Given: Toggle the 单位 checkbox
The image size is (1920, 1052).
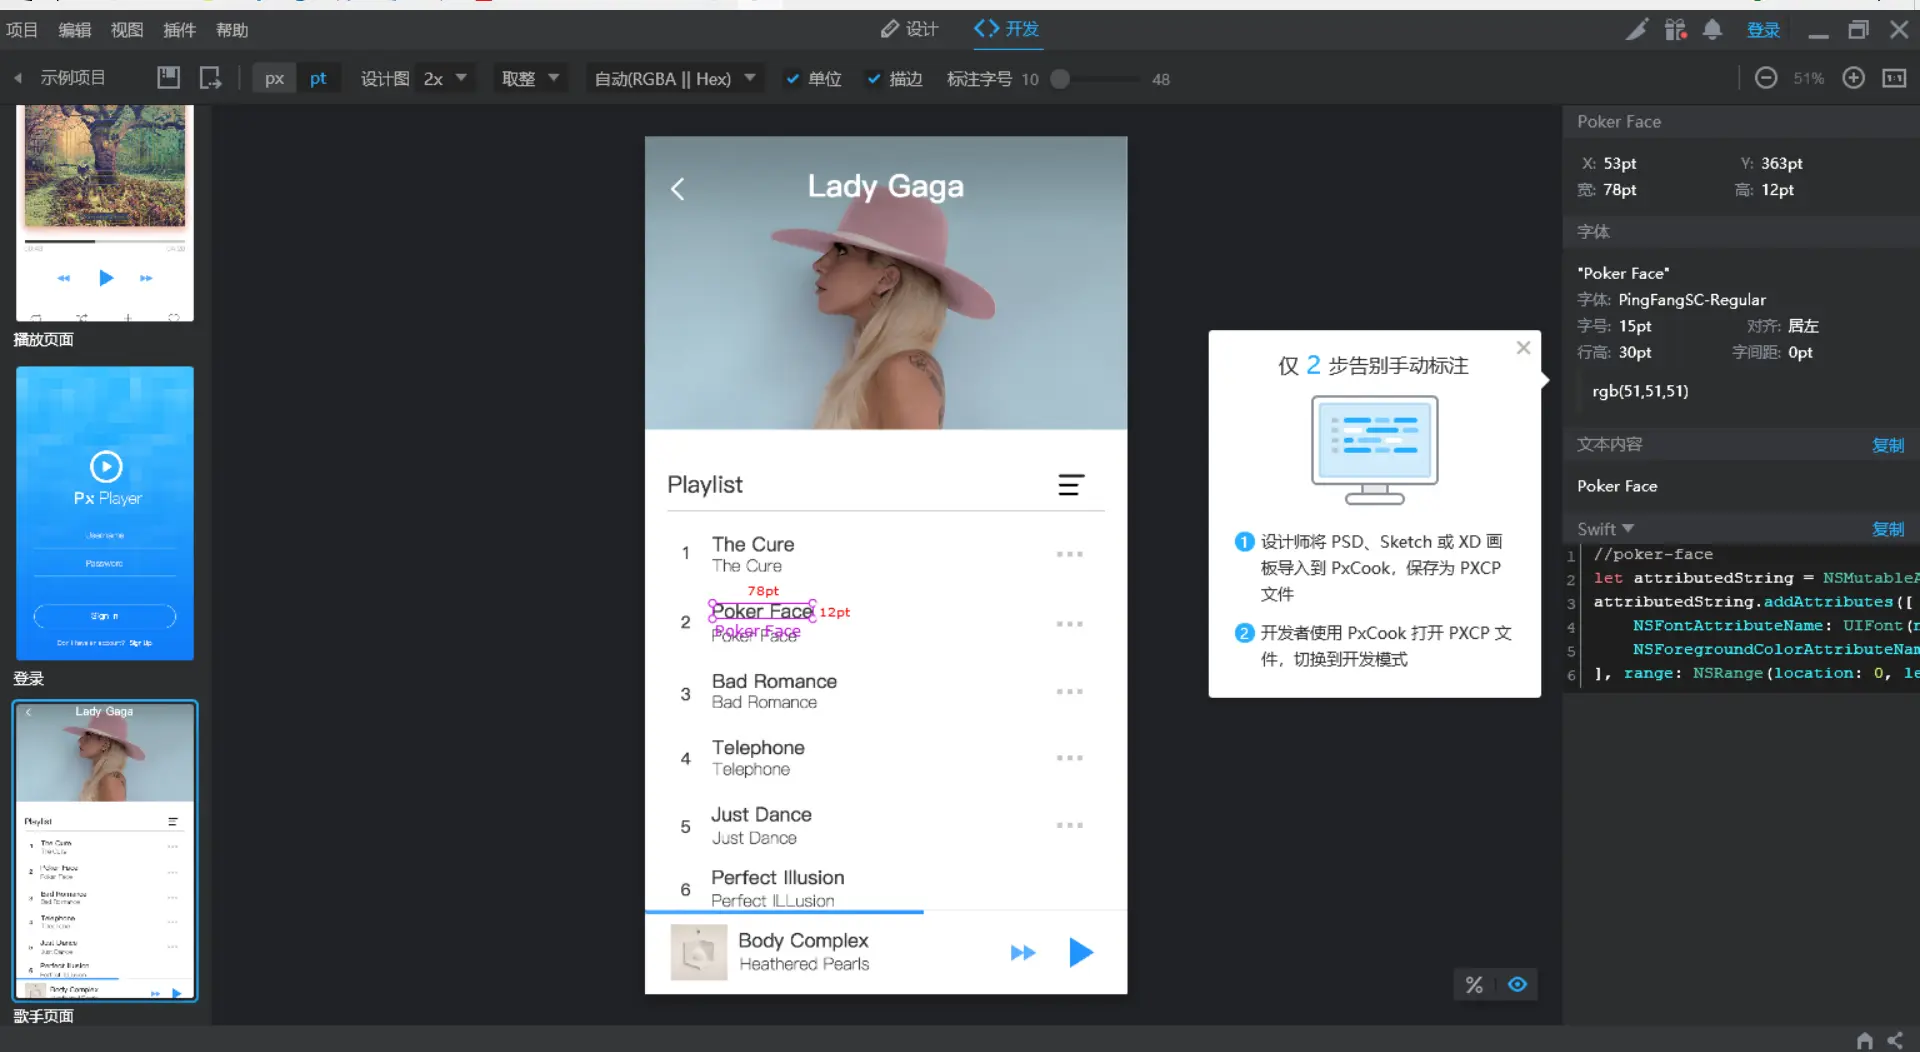Looking at the screenshot, I should point(793,79).
